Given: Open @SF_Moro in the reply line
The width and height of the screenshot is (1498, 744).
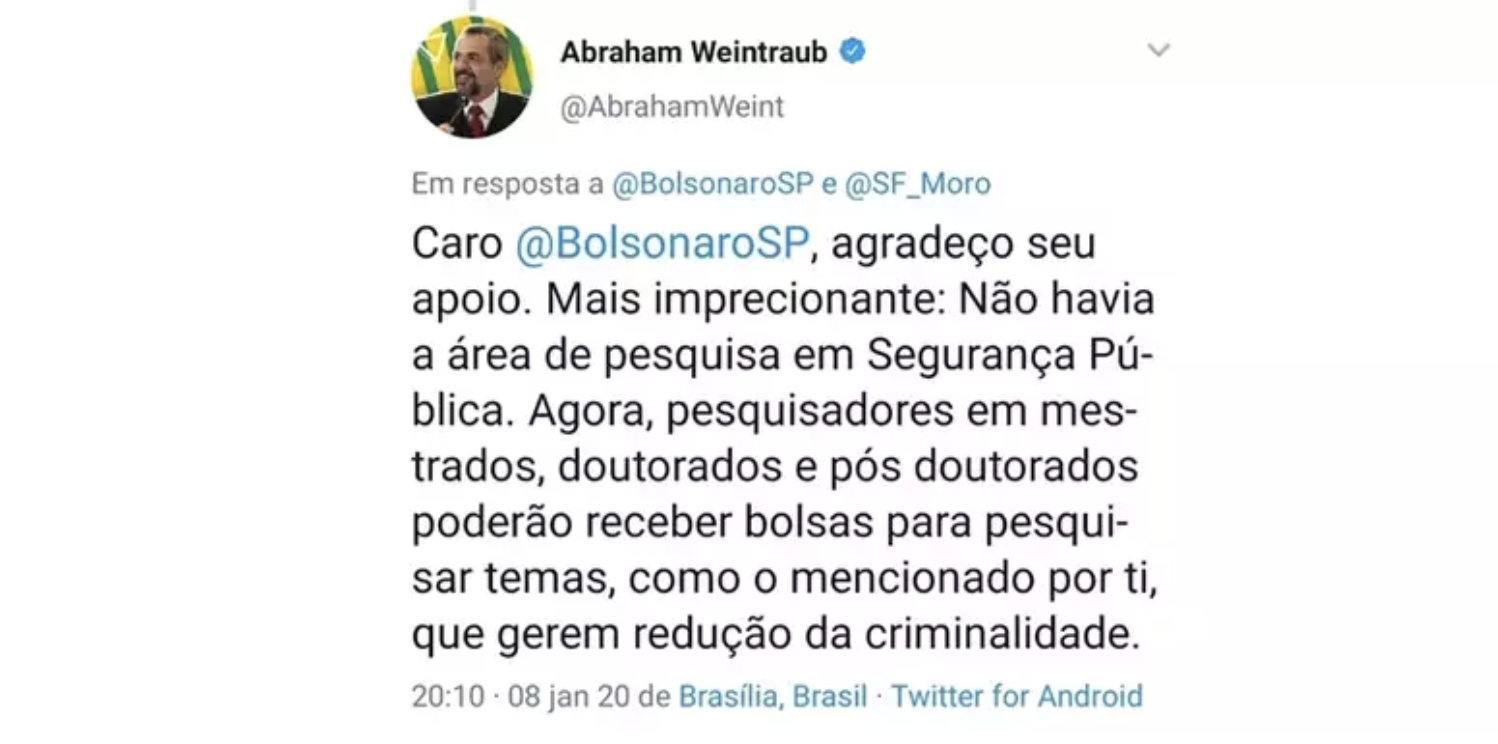Looking at the screenshot, I should 917,184.
